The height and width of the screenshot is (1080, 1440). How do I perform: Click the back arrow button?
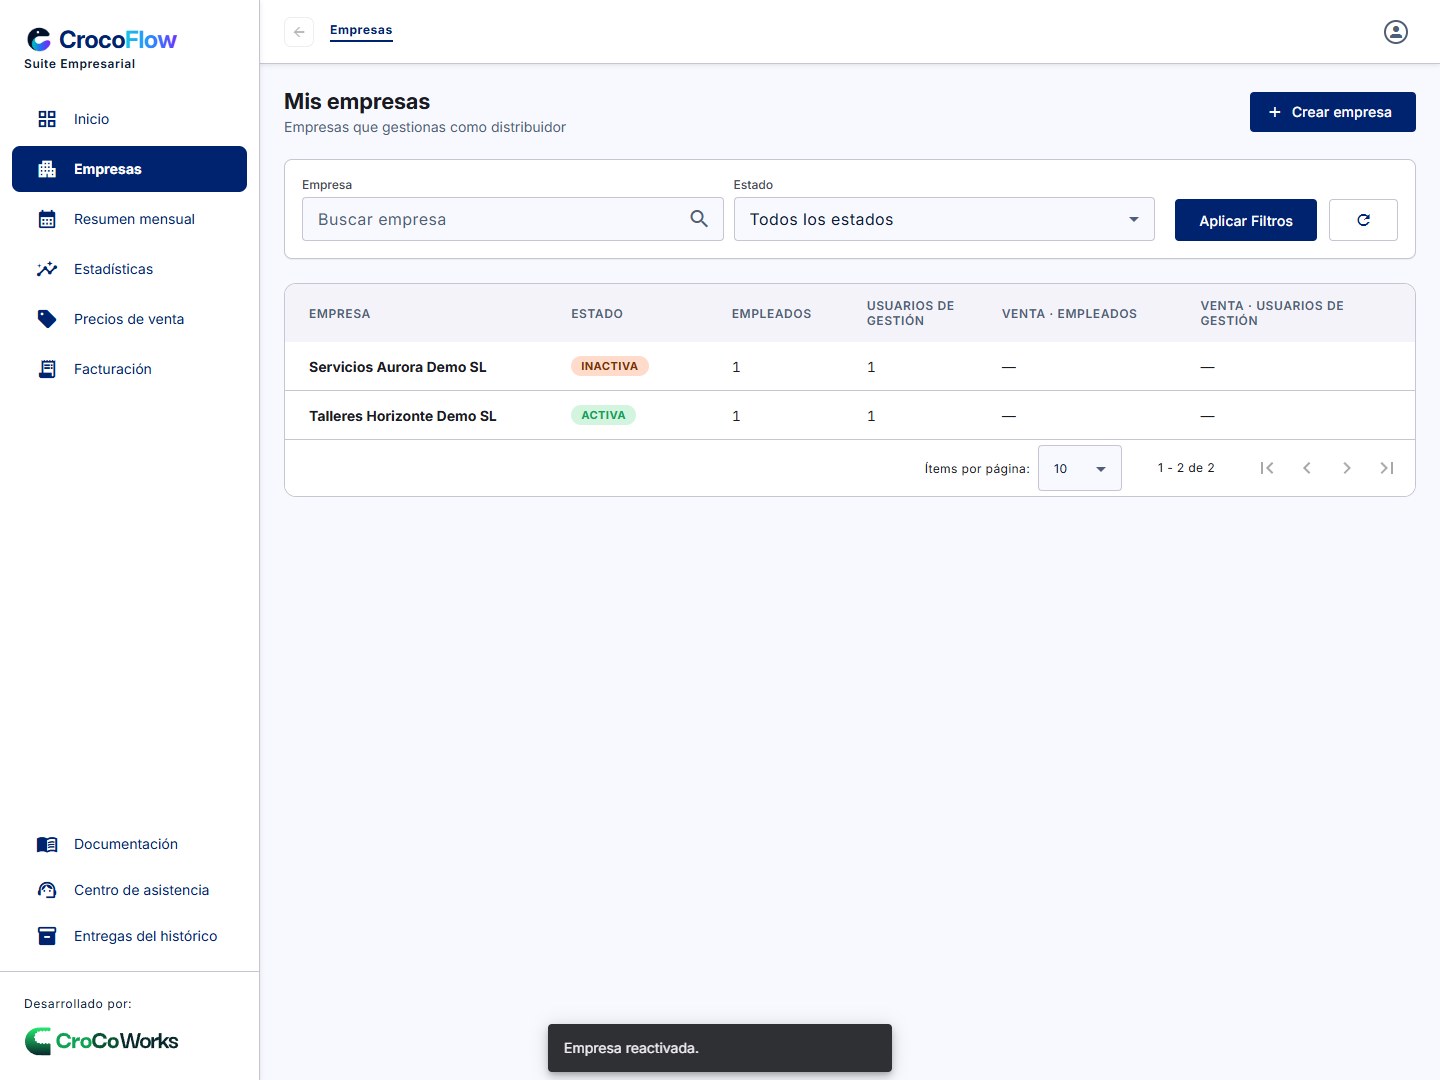[x=299, y=32]
